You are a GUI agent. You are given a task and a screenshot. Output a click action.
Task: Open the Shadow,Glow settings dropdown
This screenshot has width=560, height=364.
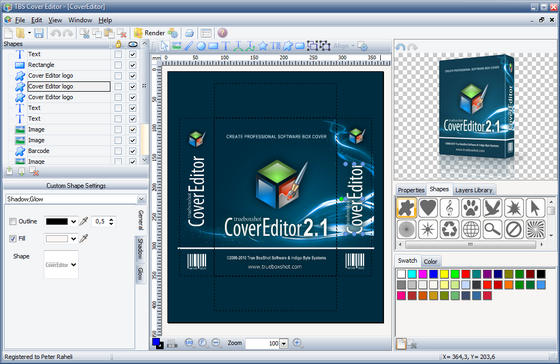coord(141,199)
